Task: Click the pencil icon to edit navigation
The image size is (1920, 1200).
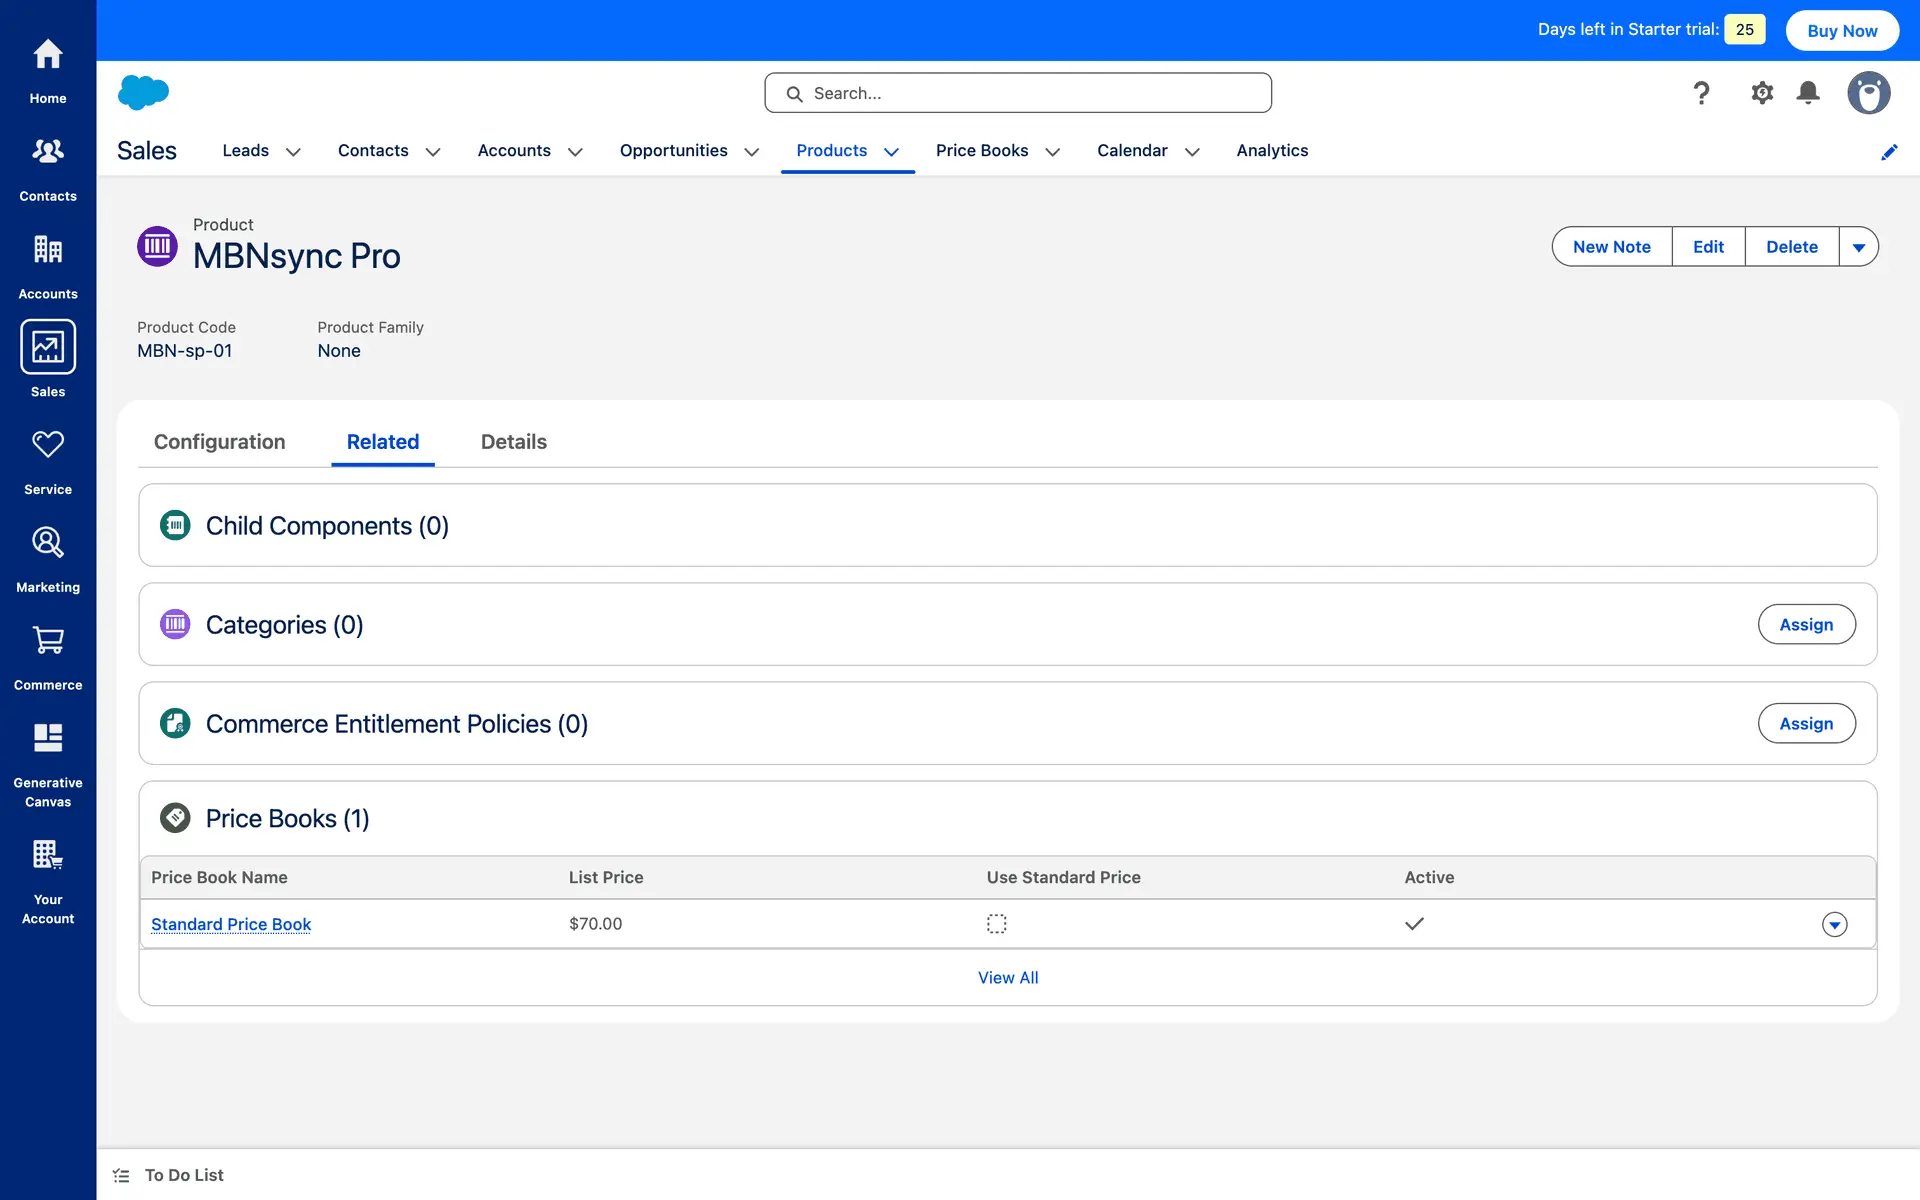Action: [x=1889, y=152]
